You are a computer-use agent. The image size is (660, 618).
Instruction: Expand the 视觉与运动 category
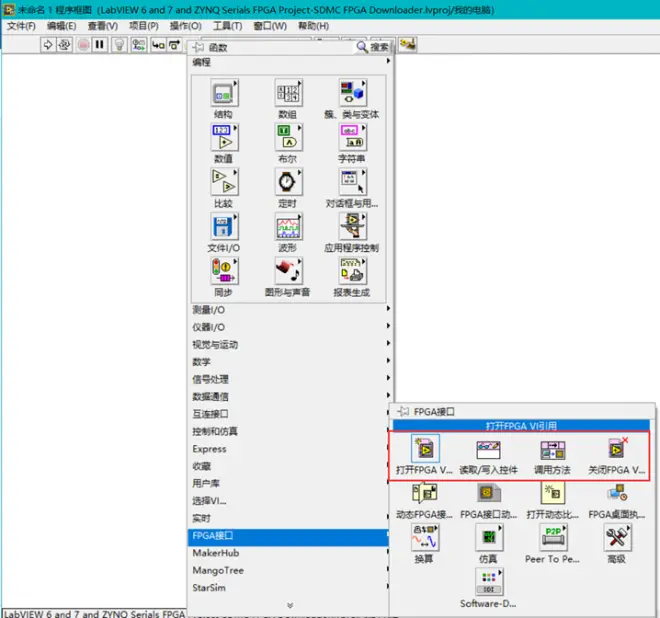point(290,344)
